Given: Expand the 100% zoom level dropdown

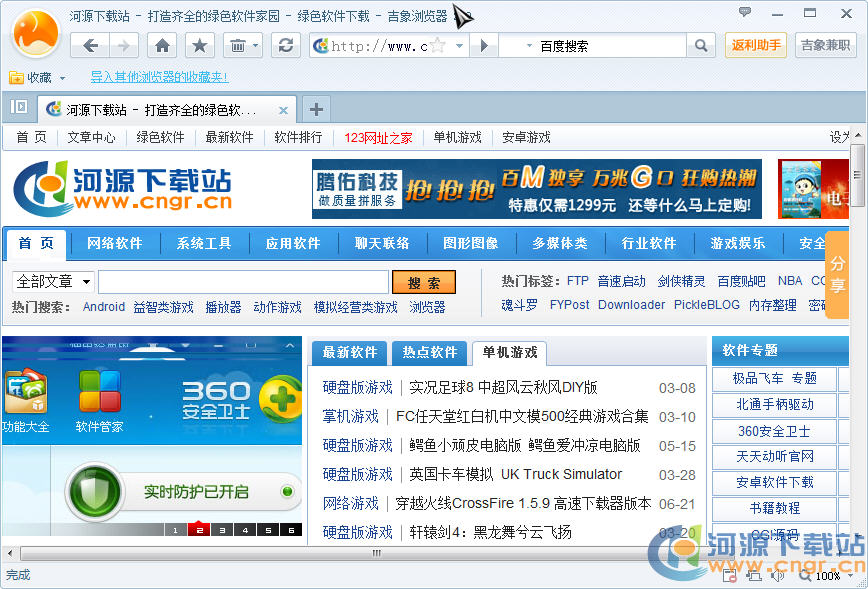Looking at the screenshot, I should coord(850,576).
